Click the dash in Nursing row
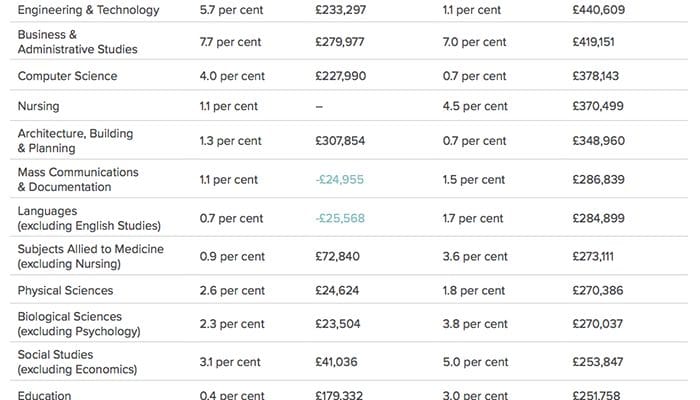Viewport: 700px width, 400px height. click(x=319, y=107)
